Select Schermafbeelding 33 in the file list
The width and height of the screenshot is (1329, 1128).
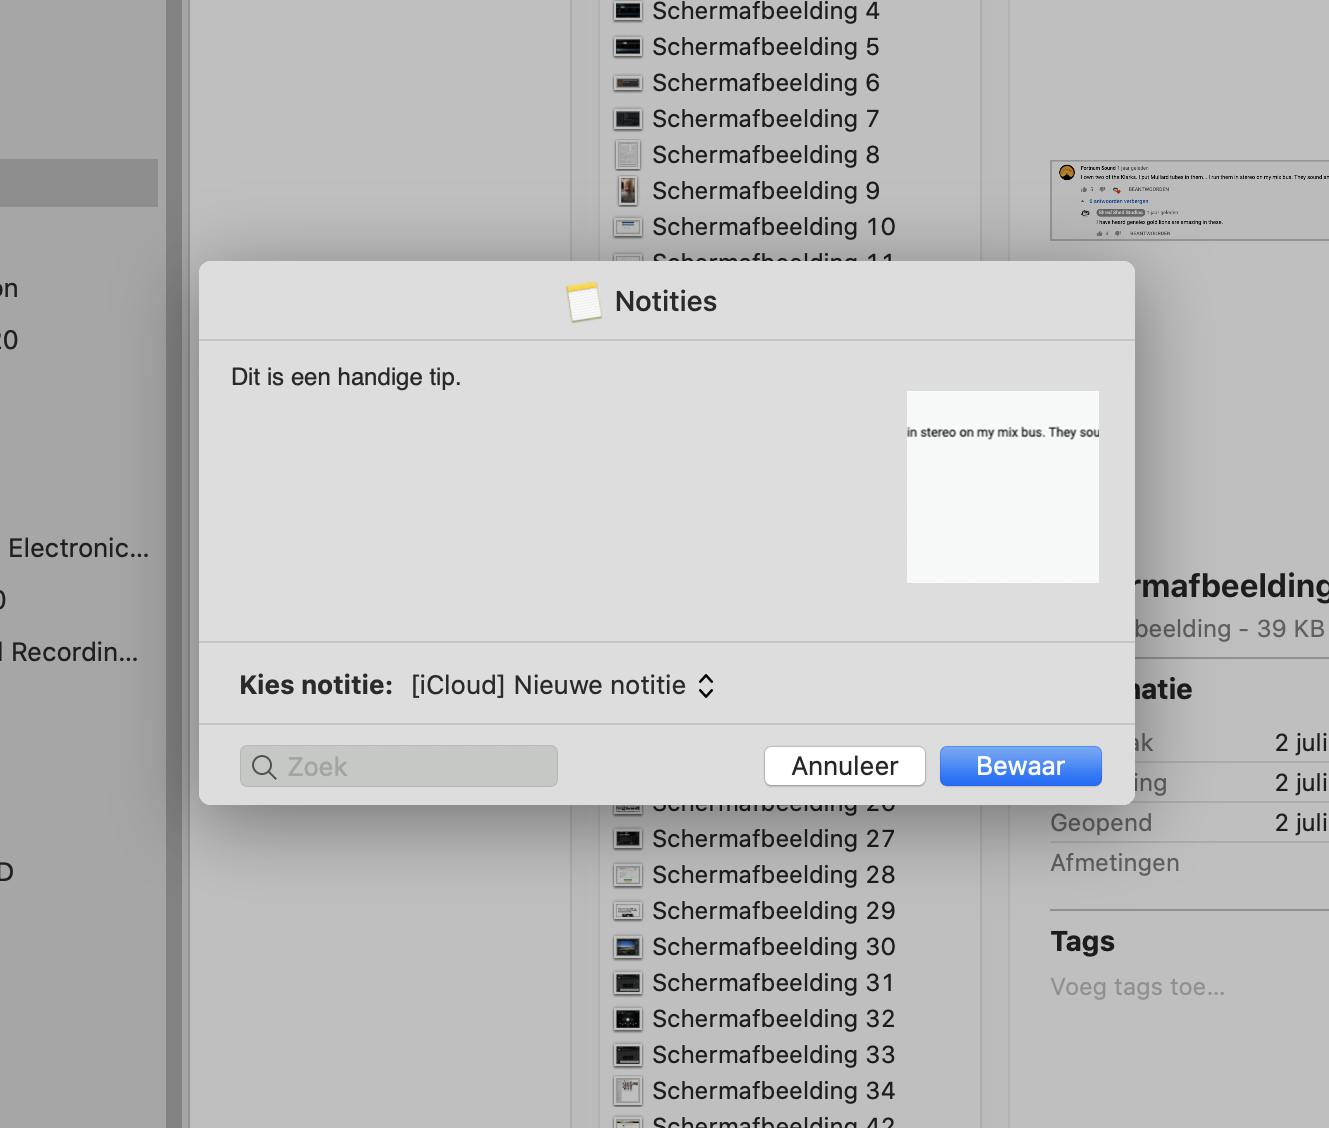click(773, 1054)
